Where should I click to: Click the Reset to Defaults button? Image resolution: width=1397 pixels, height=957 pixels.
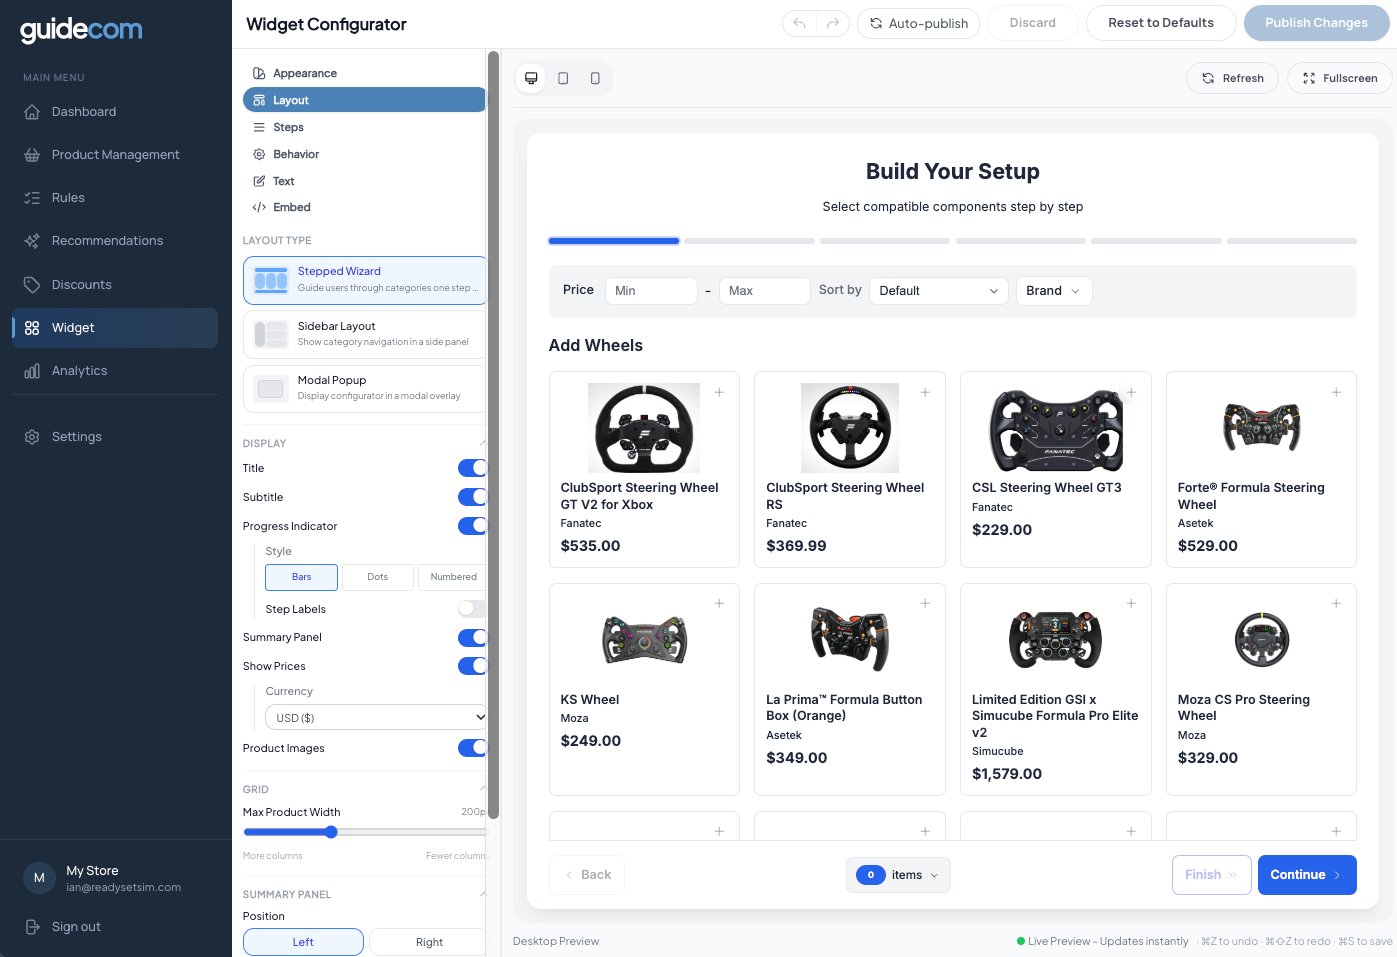1161,22
